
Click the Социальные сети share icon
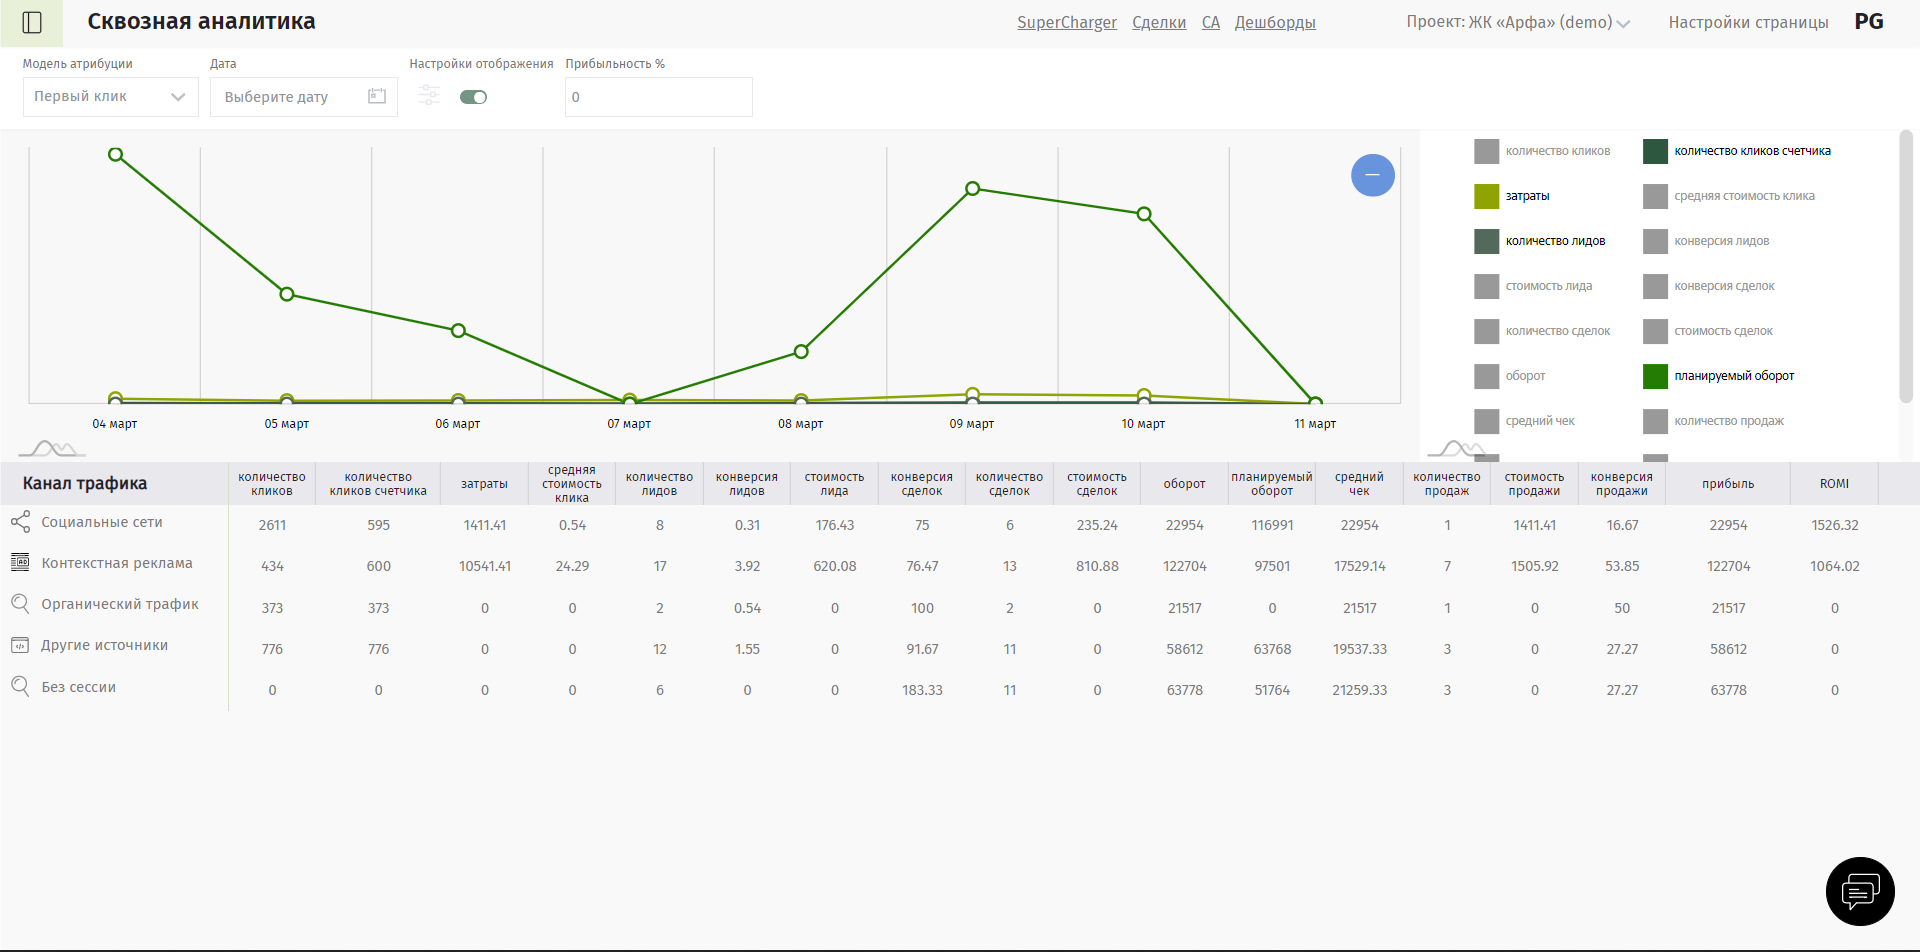tap(20, 522)
